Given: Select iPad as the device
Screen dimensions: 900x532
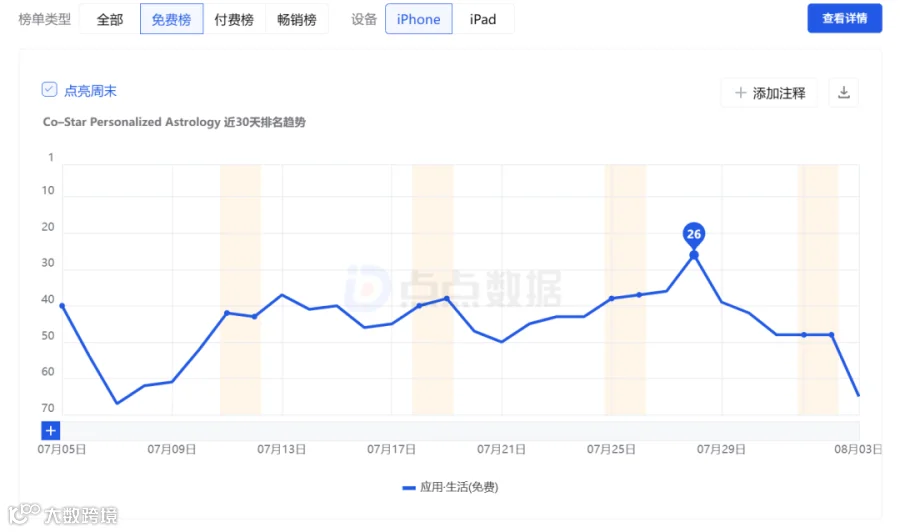Looking at the screenshot, I should (483, 19).
